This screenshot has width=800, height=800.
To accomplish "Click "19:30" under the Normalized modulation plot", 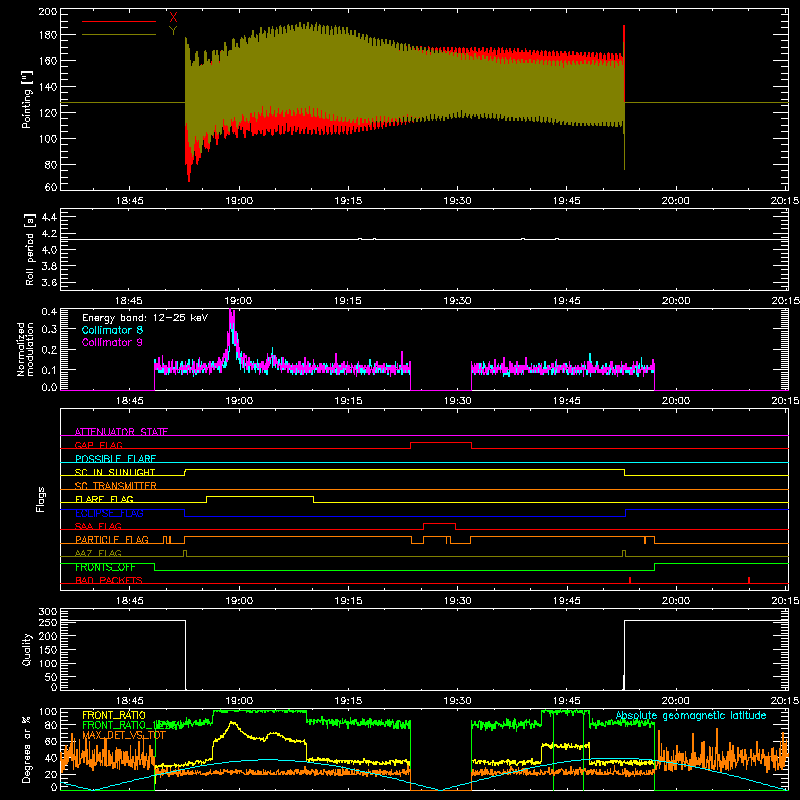I will pos(457,401).
